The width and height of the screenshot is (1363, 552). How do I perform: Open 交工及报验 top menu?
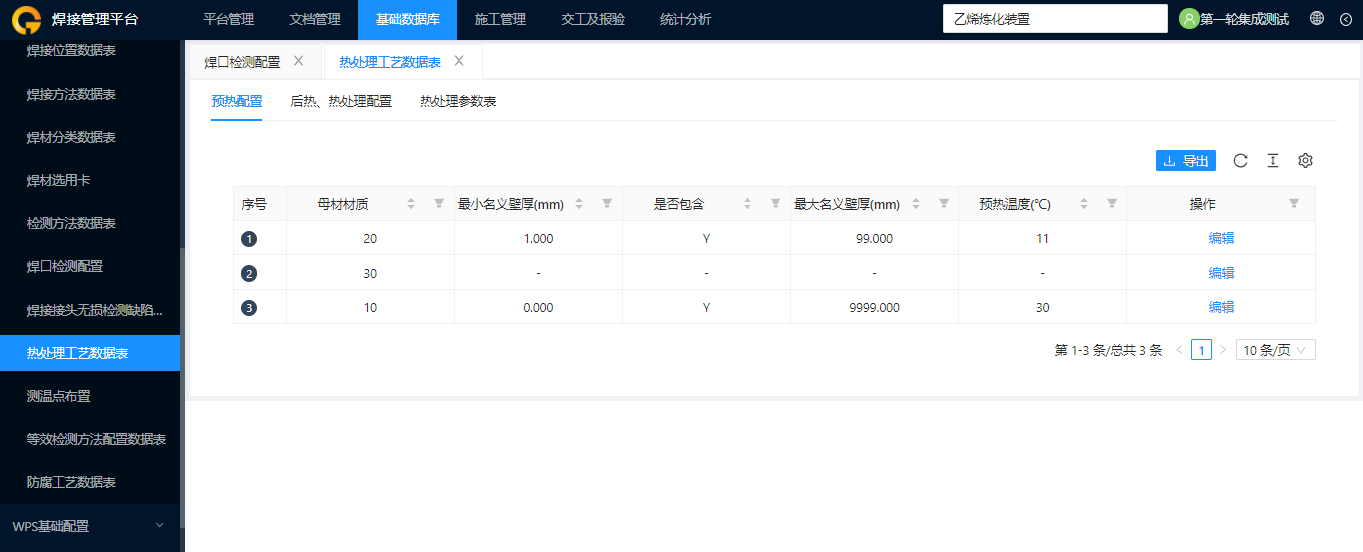592,19
